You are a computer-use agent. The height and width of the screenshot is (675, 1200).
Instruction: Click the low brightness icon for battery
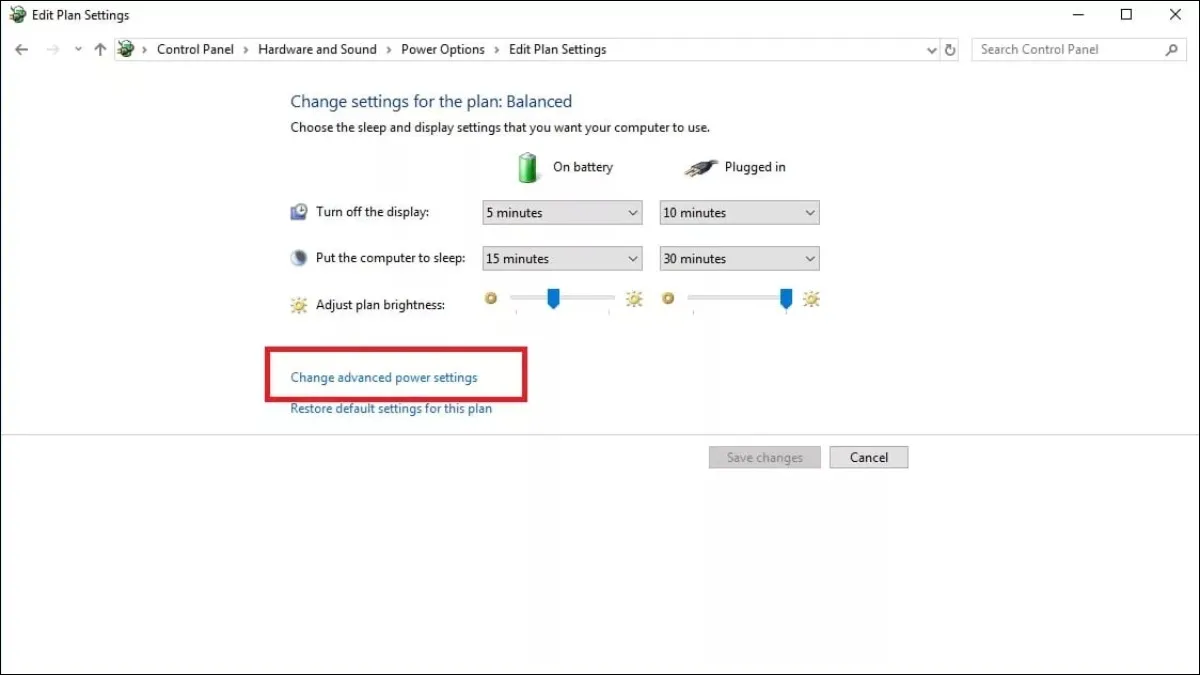(x=490, y=298)
